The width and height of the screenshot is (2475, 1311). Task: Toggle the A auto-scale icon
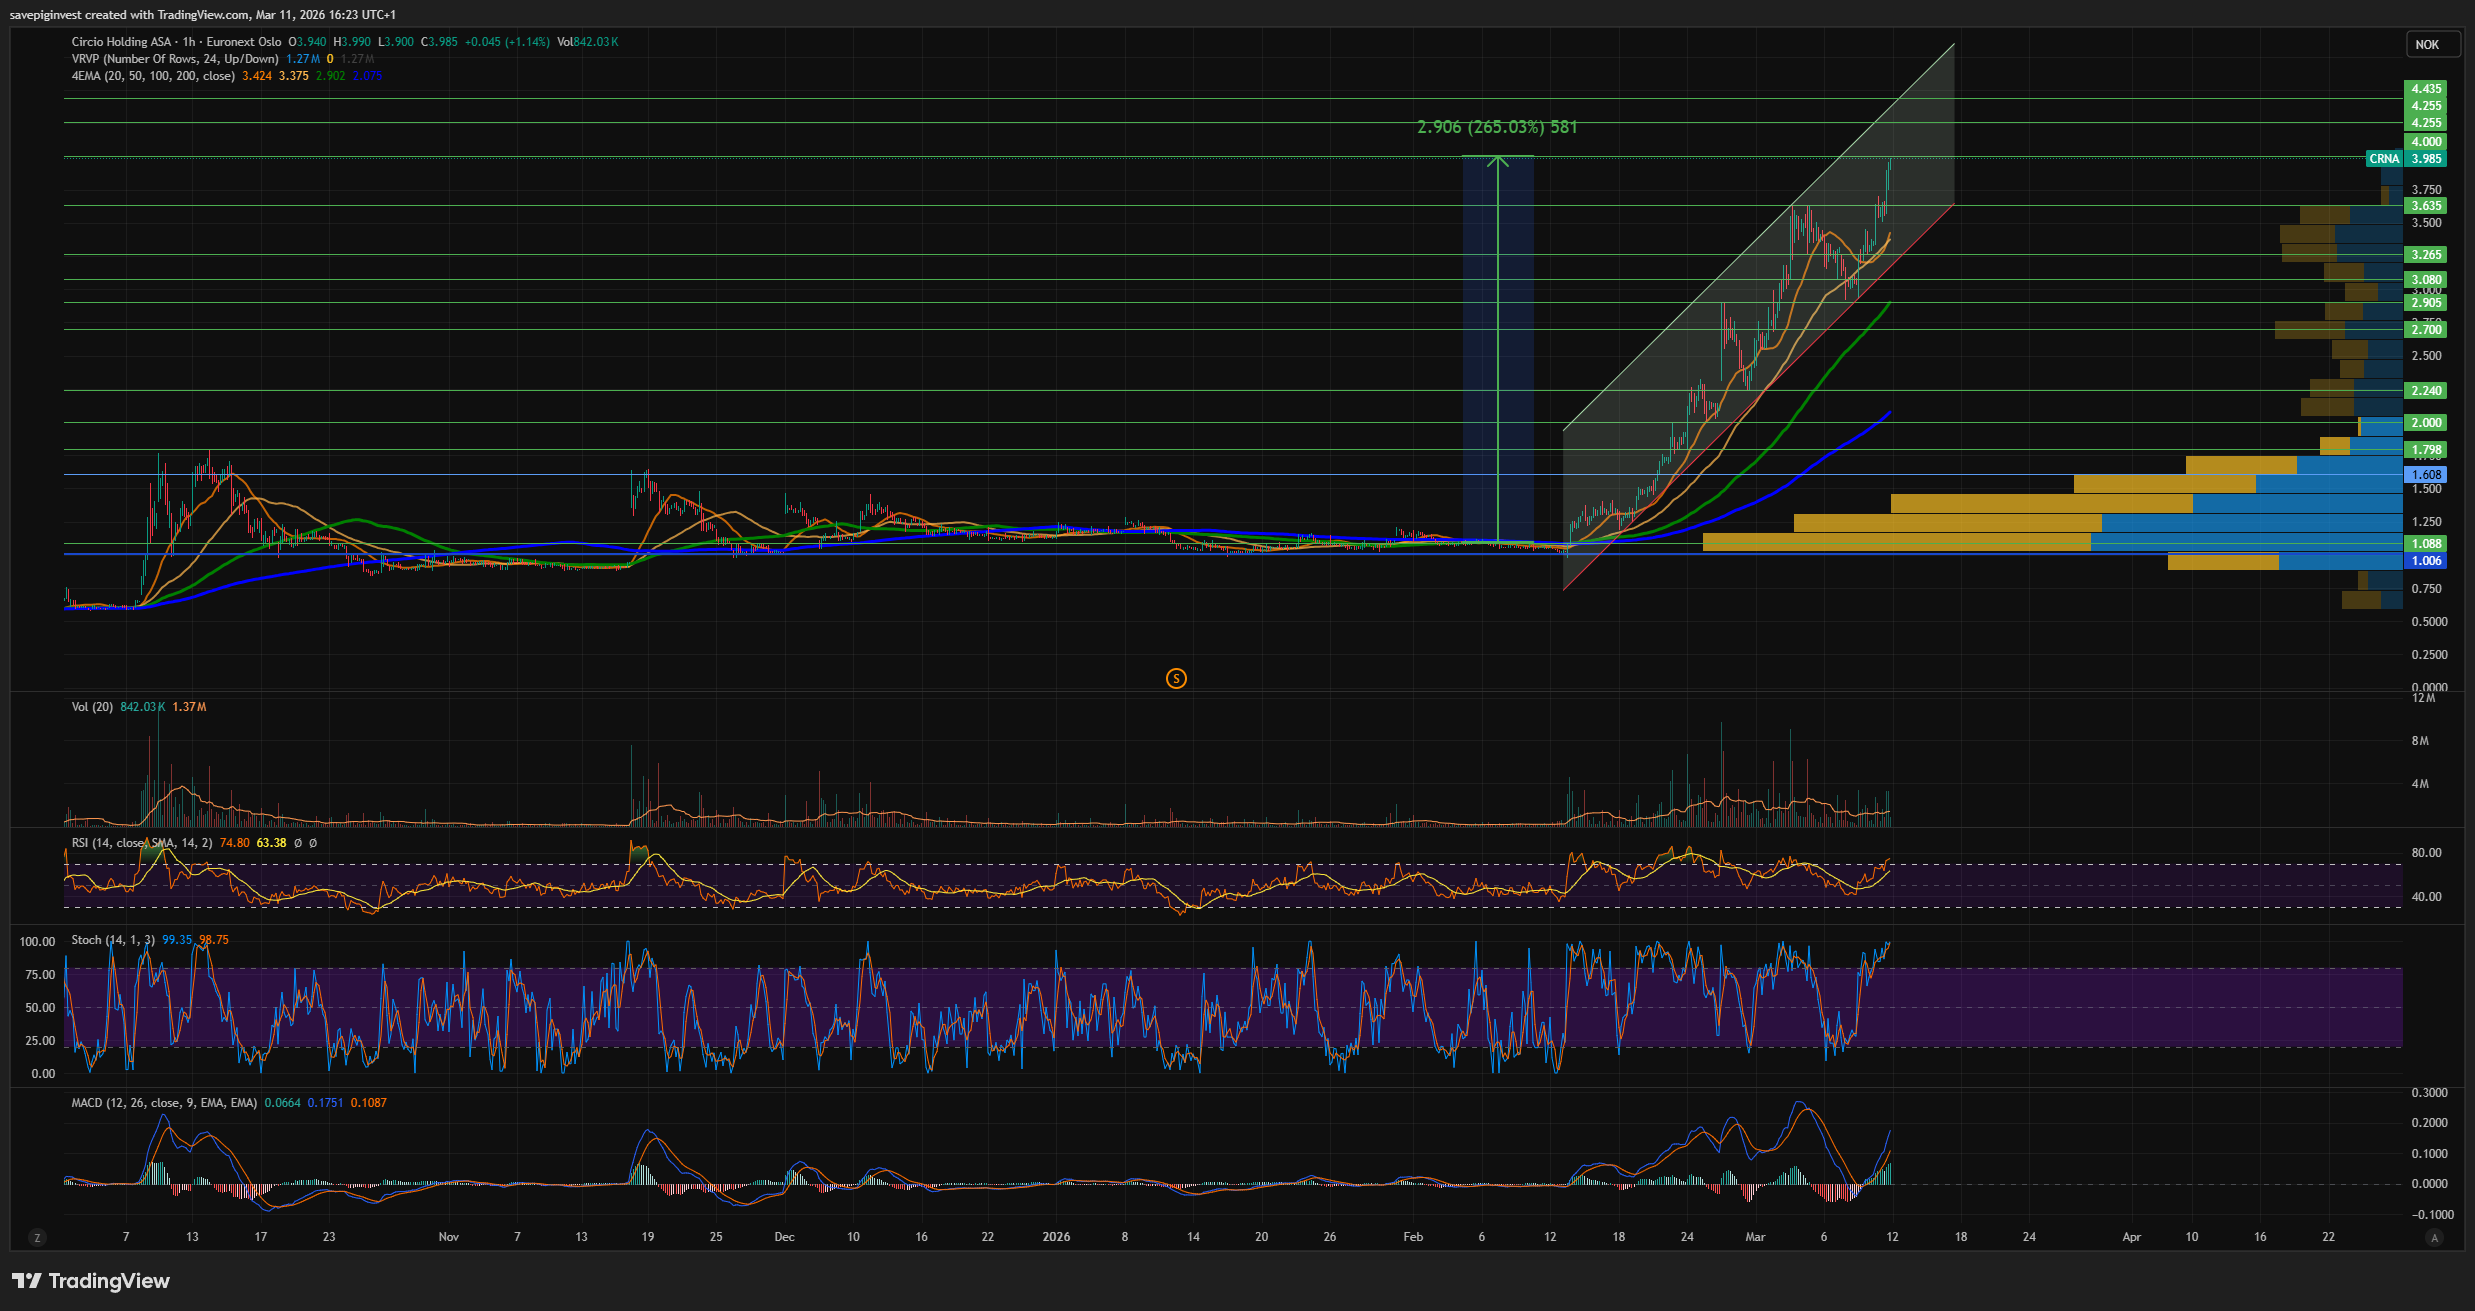(2435, 1238)
